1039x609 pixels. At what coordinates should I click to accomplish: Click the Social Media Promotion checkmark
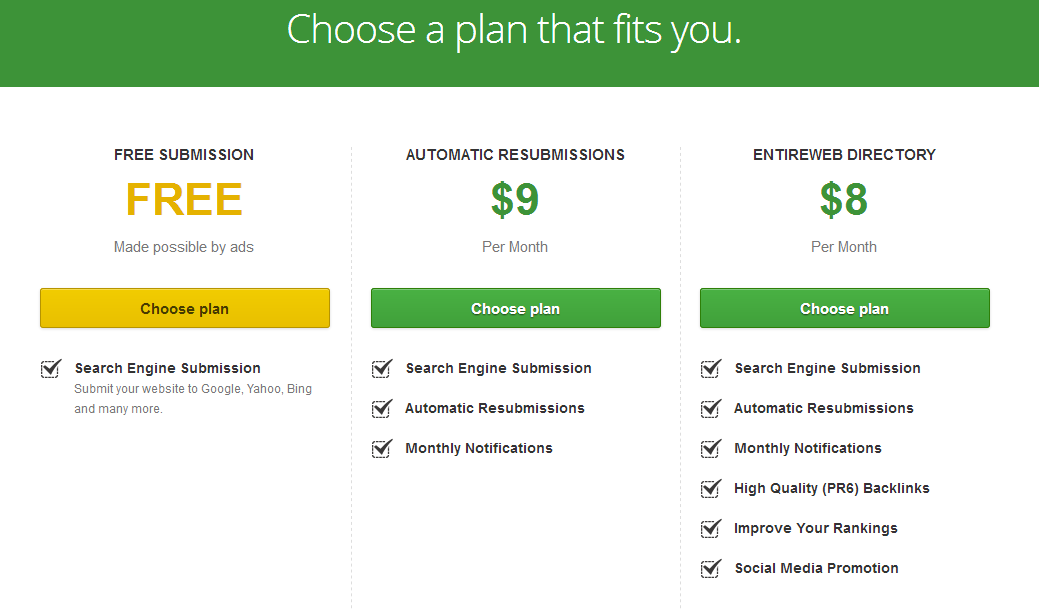tap(710, 568)
